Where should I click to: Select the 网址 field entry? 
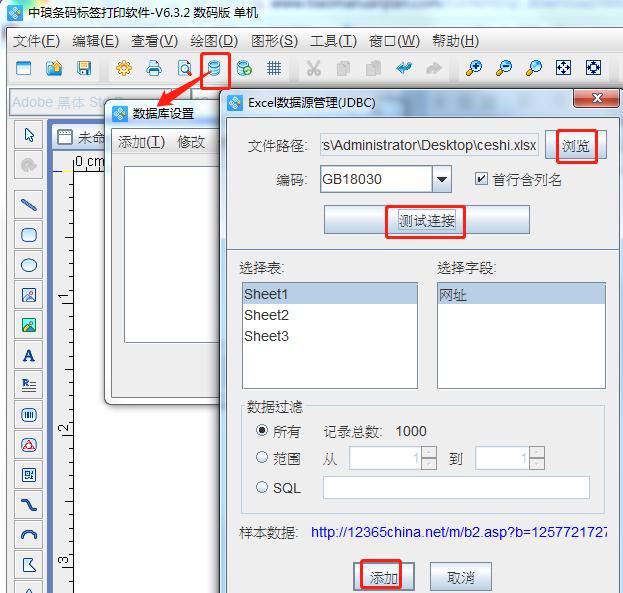(521, 295)
